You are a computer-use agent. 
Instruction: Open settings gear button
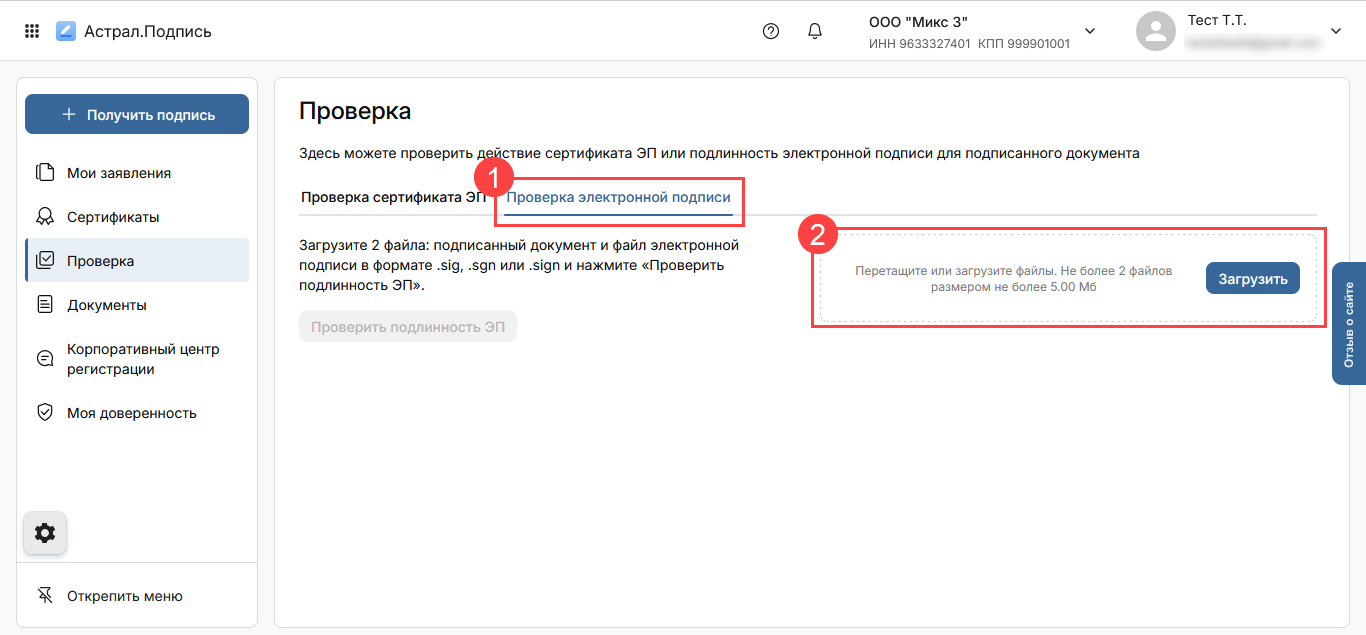click(x=45, y=533)
